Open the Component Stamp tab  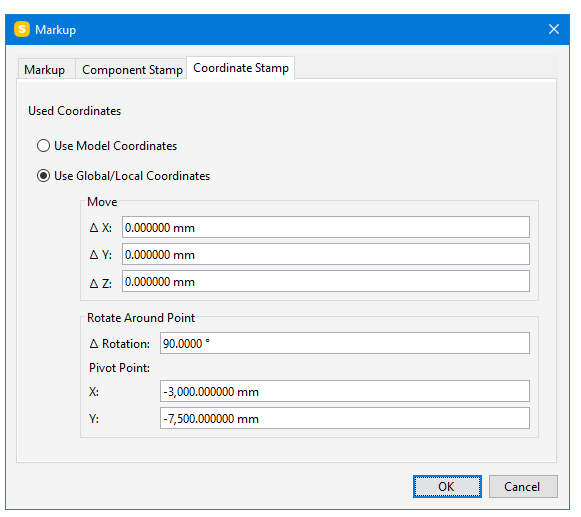tap(132, 69)
